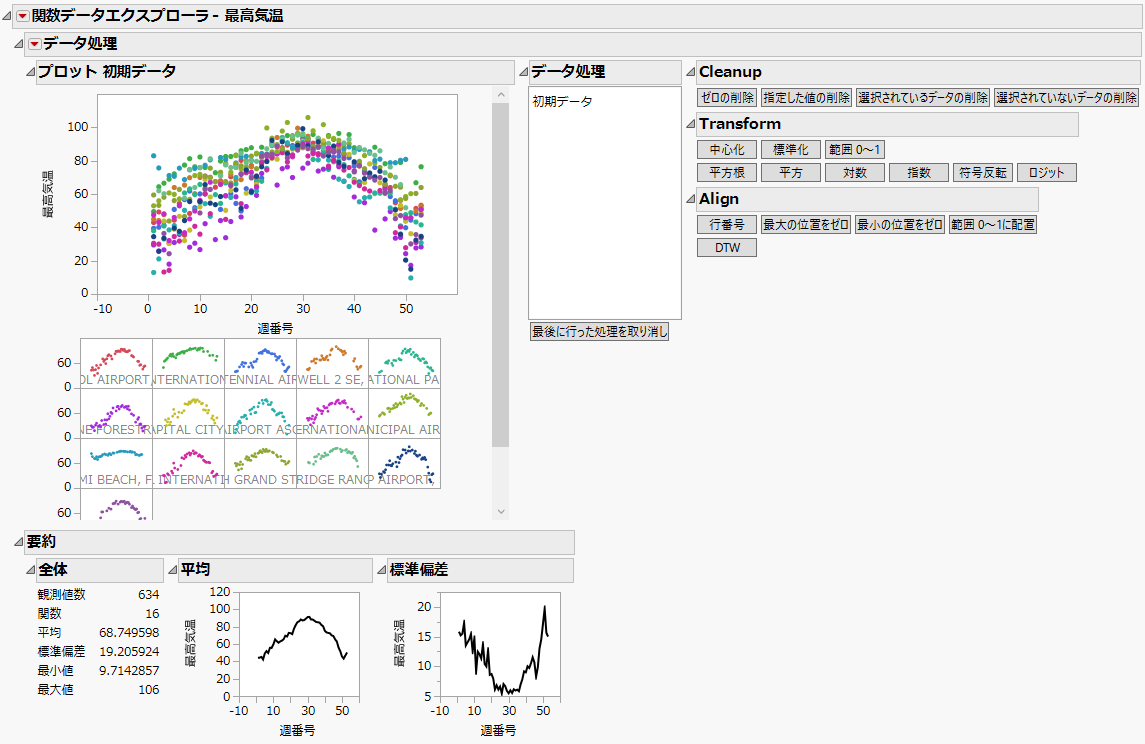Select 初期データ in the processing list

[x=562, y=102]
